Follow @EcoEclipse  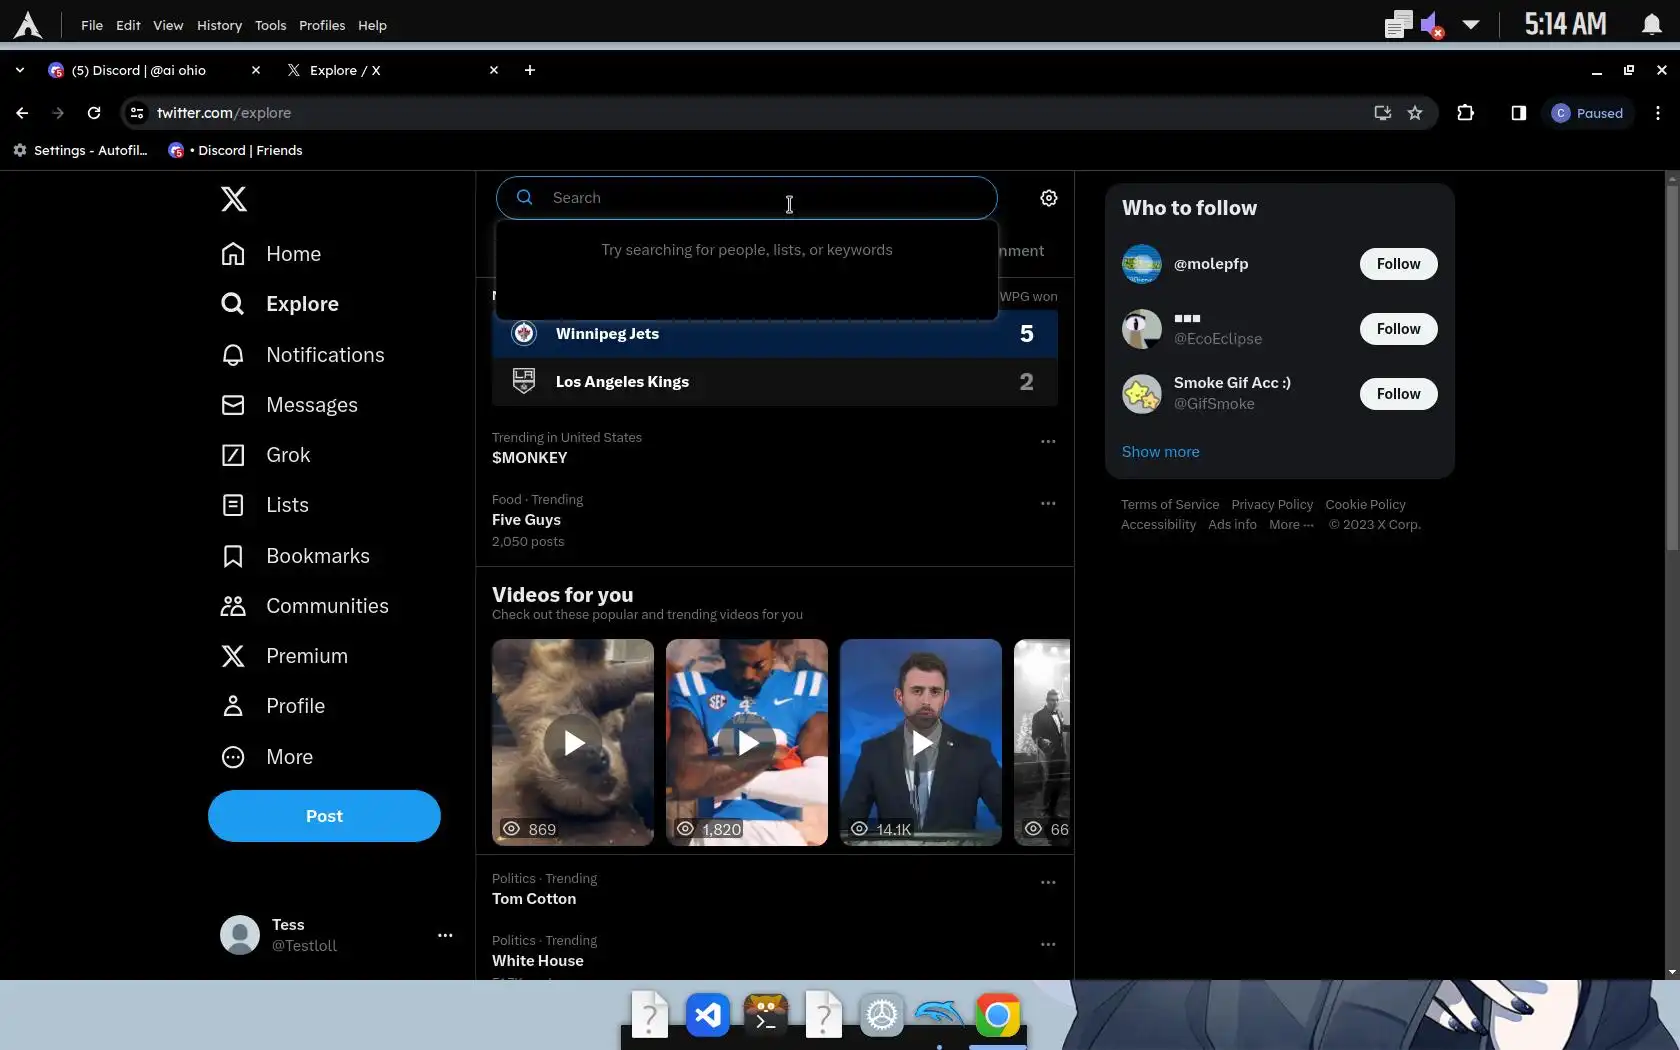tap(1398, 329)
